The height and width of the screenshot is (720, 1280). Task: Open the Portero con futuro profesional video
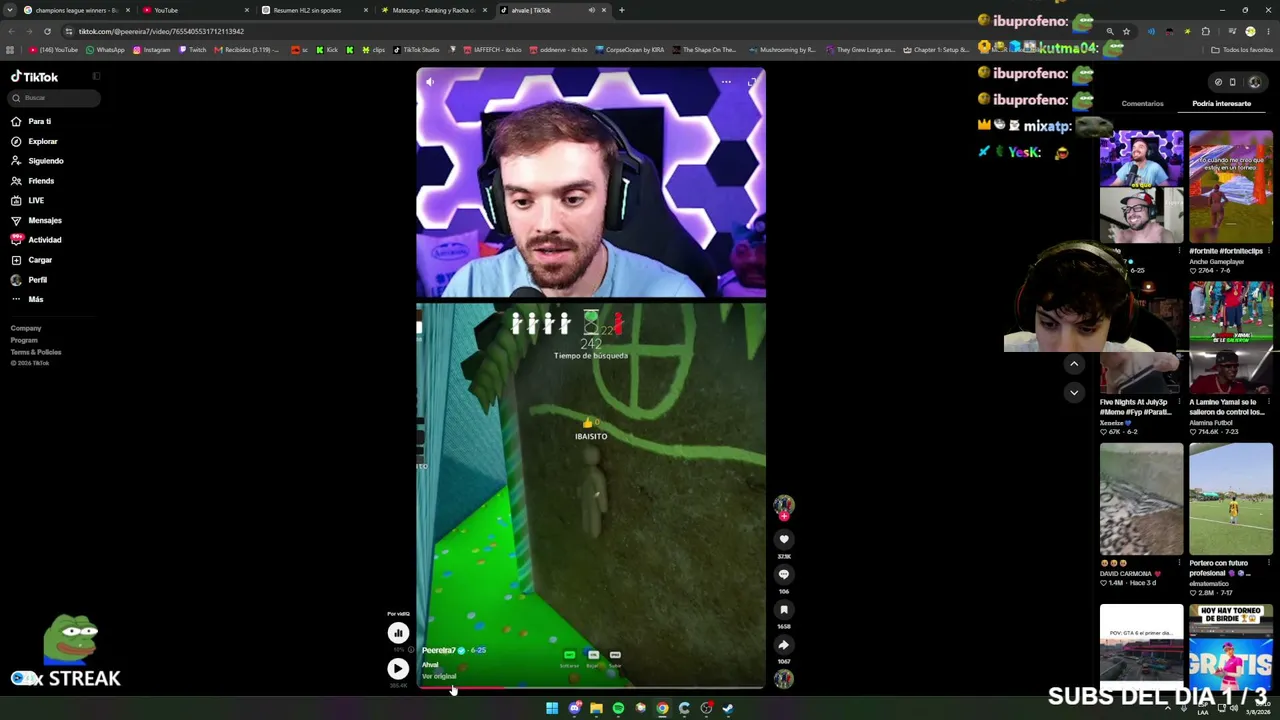pos(1231,499)
